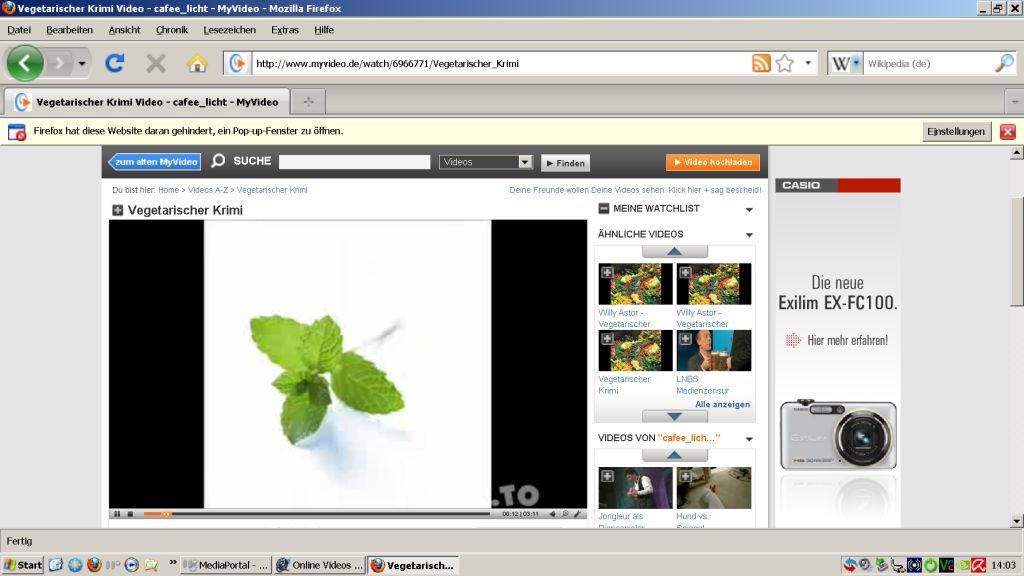The image size is (1024, 576).
Task: Close the pop-up blocker notification bar
Action: [x=1007, y=131]
